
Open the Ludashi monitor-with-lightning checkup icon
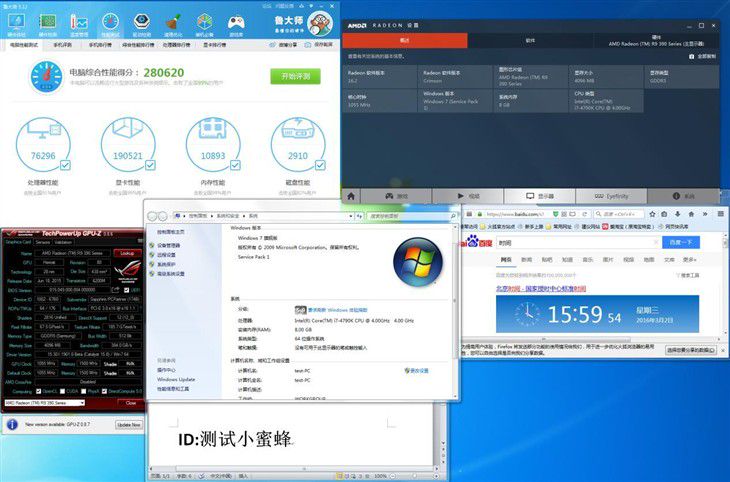click(x=16, y=22)
